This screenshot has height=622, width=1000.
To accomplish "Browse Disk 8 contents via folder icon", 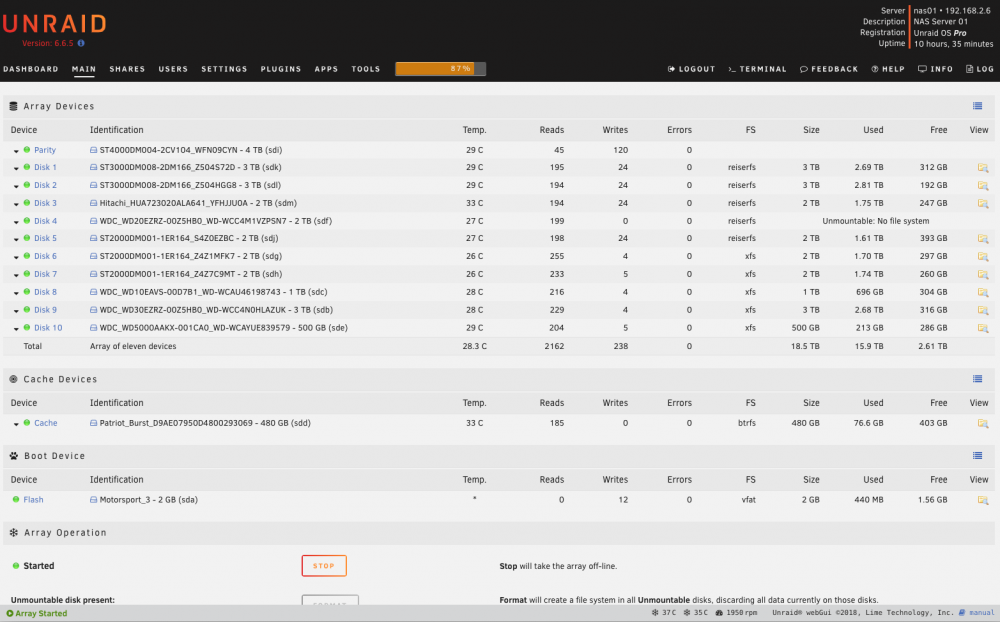I will 983,292.
